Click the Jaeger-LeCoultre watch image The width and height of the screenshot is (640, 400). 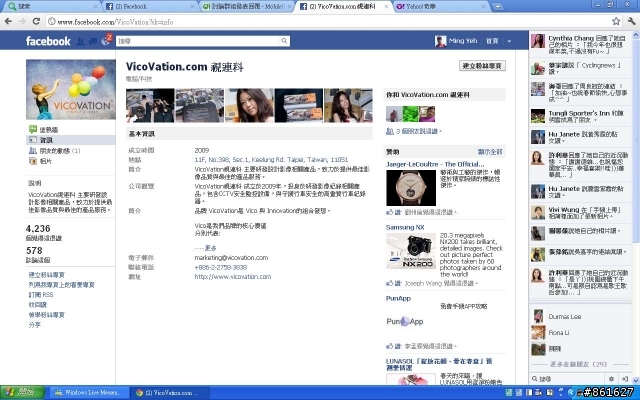tap(411, 188)
